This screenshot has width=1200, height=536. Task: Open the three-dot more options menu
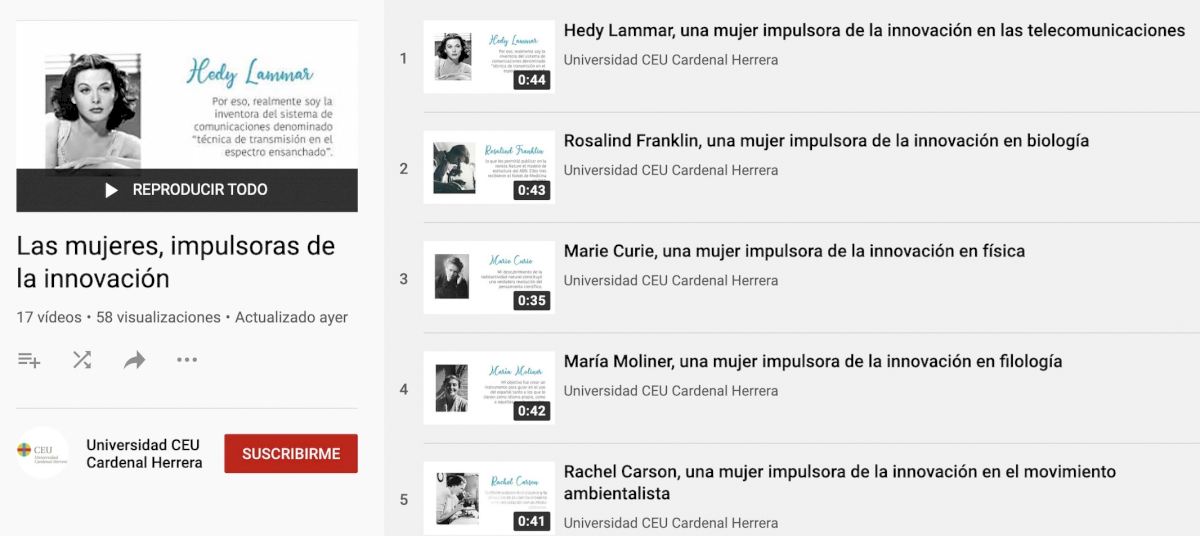point(187,360)
